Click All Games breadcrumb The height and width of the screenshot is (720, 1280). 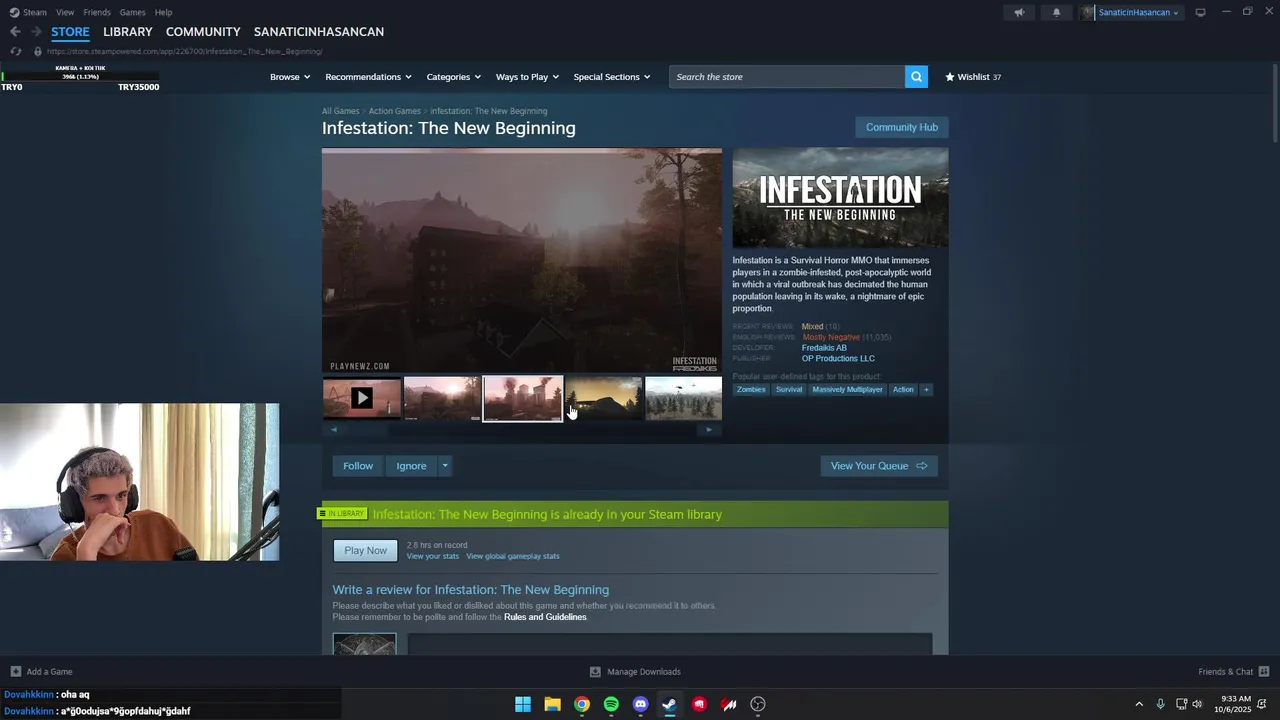341,111
